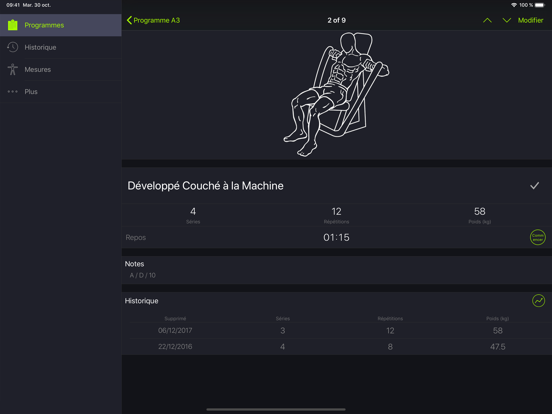Click the Repos label
The image size is (552, 414).
point(136,238)
